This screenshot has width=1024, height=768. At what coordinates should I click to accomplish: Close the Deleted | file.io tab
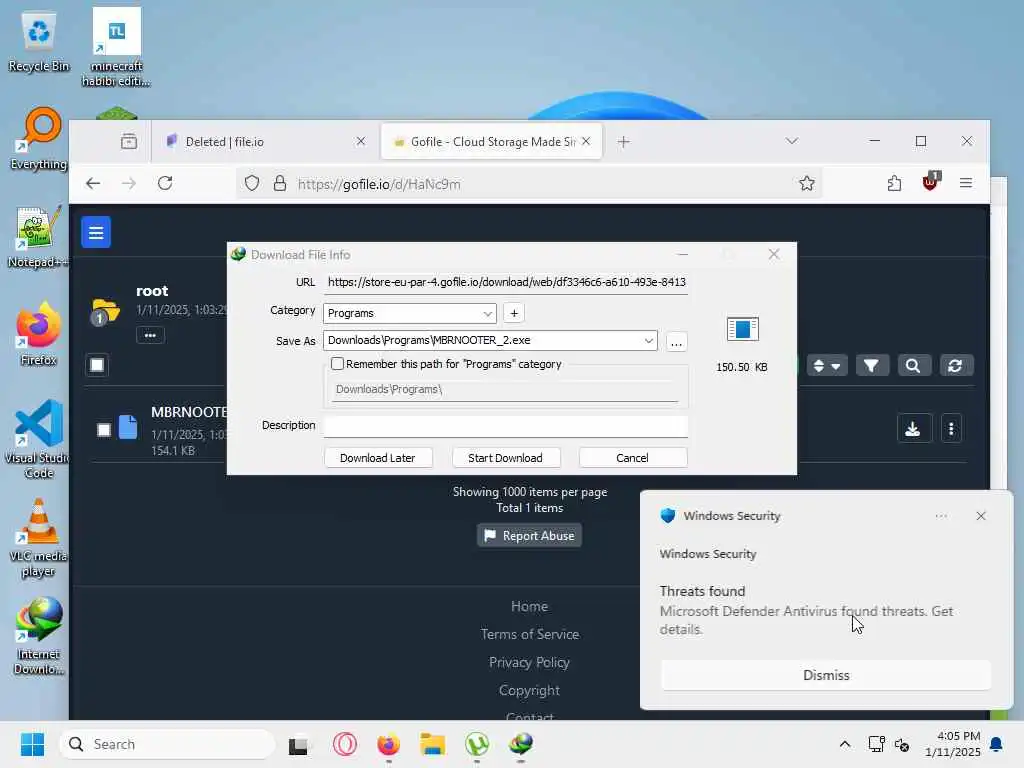(360, 141)
